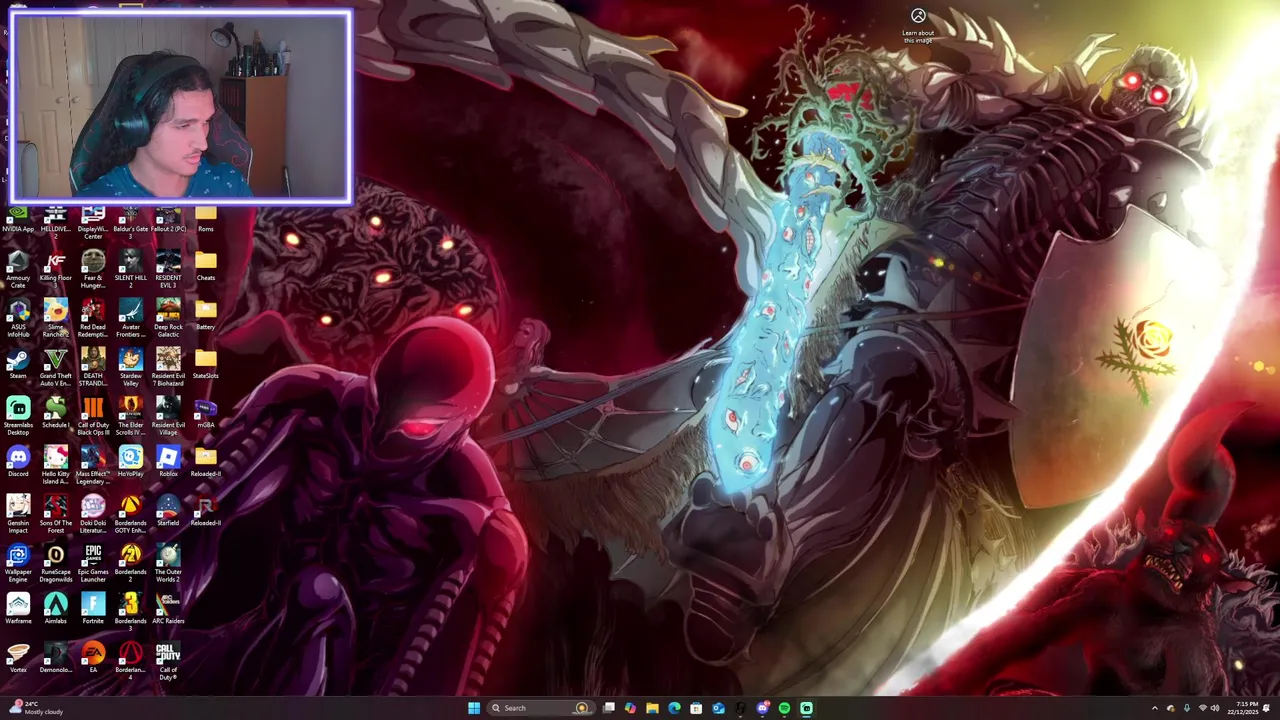Select the Armoury Crate shortcut

18,269
